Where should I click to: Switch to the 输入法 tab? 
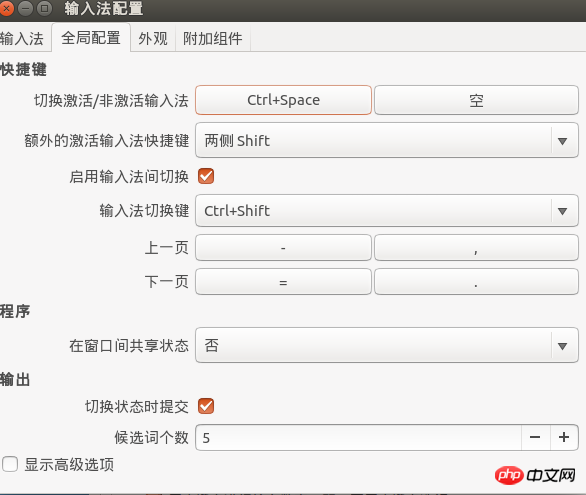tap(23, 38)
